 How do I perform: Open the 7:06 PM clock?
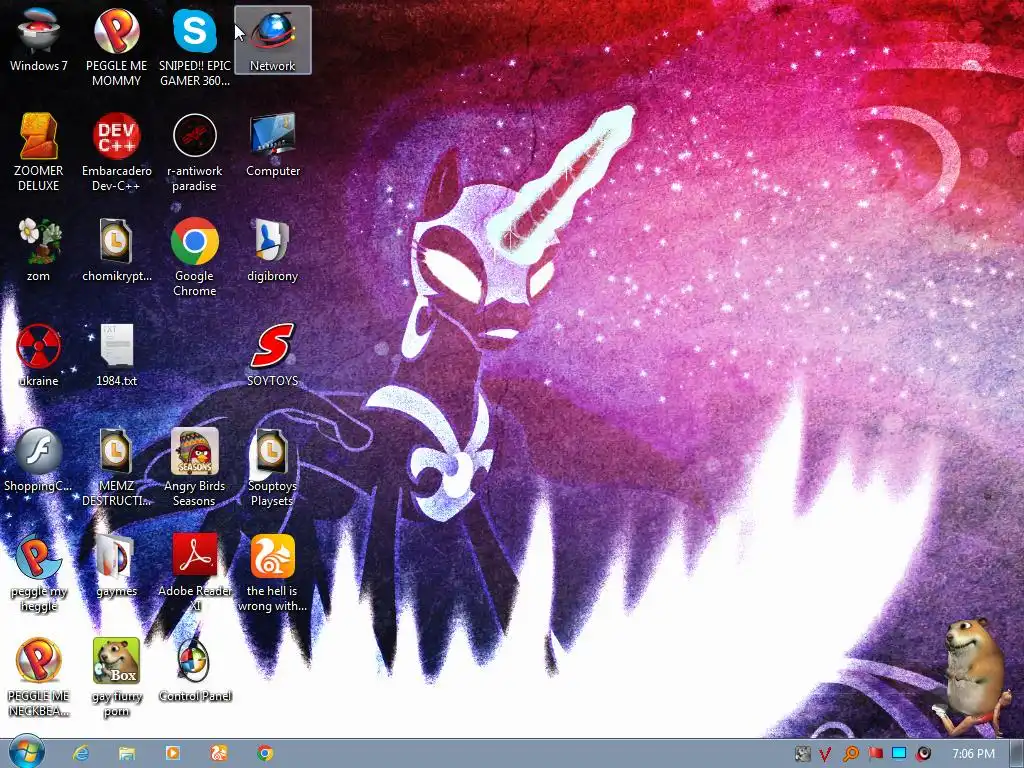[973, 754]
